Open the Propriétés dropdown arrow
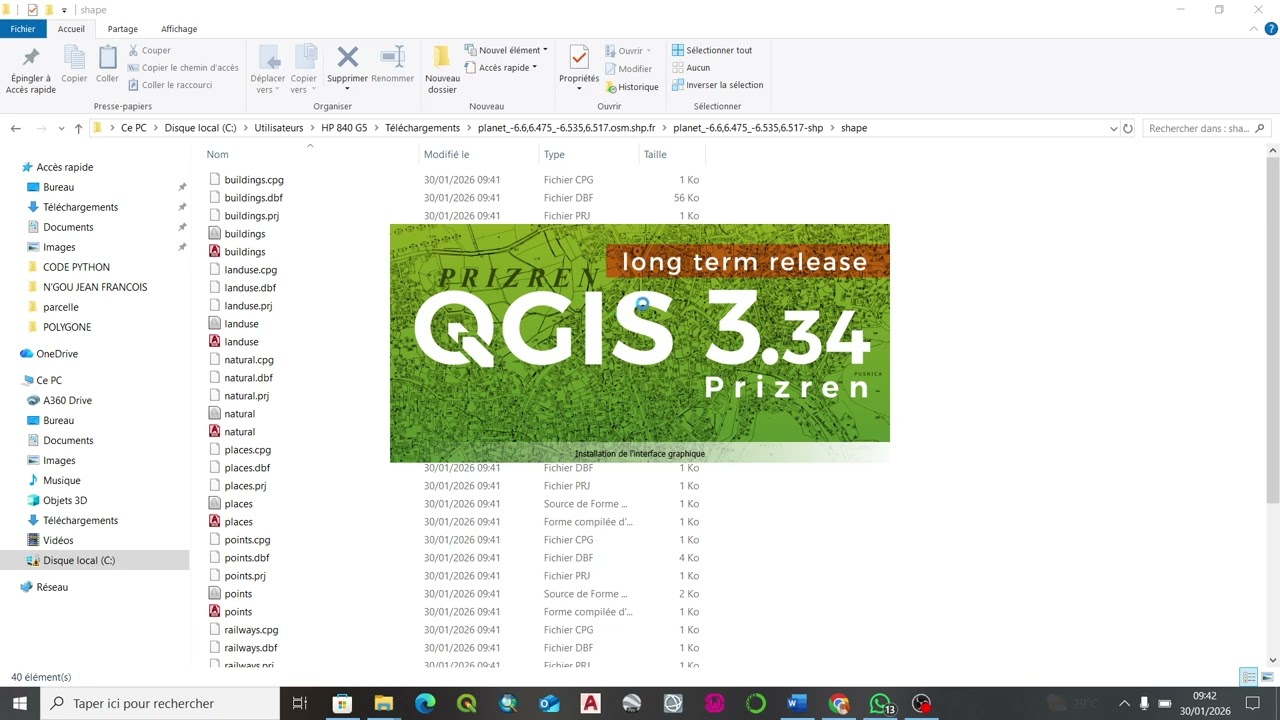Screen dimensions: 1280x720 [579, 90]
